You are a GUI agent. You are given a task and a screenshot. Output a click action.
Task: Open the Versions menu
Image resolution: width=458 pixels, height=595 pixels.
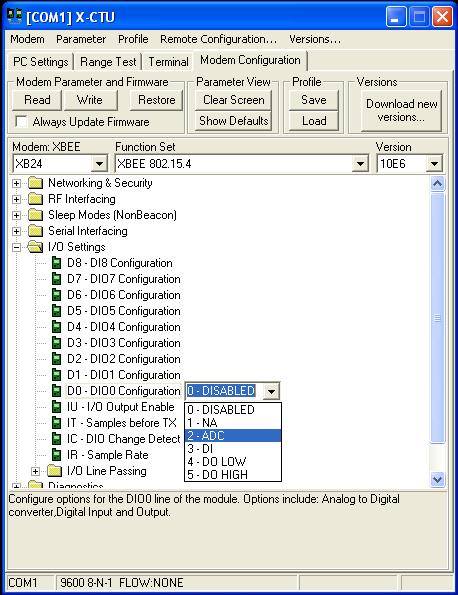tap(315, 39)
